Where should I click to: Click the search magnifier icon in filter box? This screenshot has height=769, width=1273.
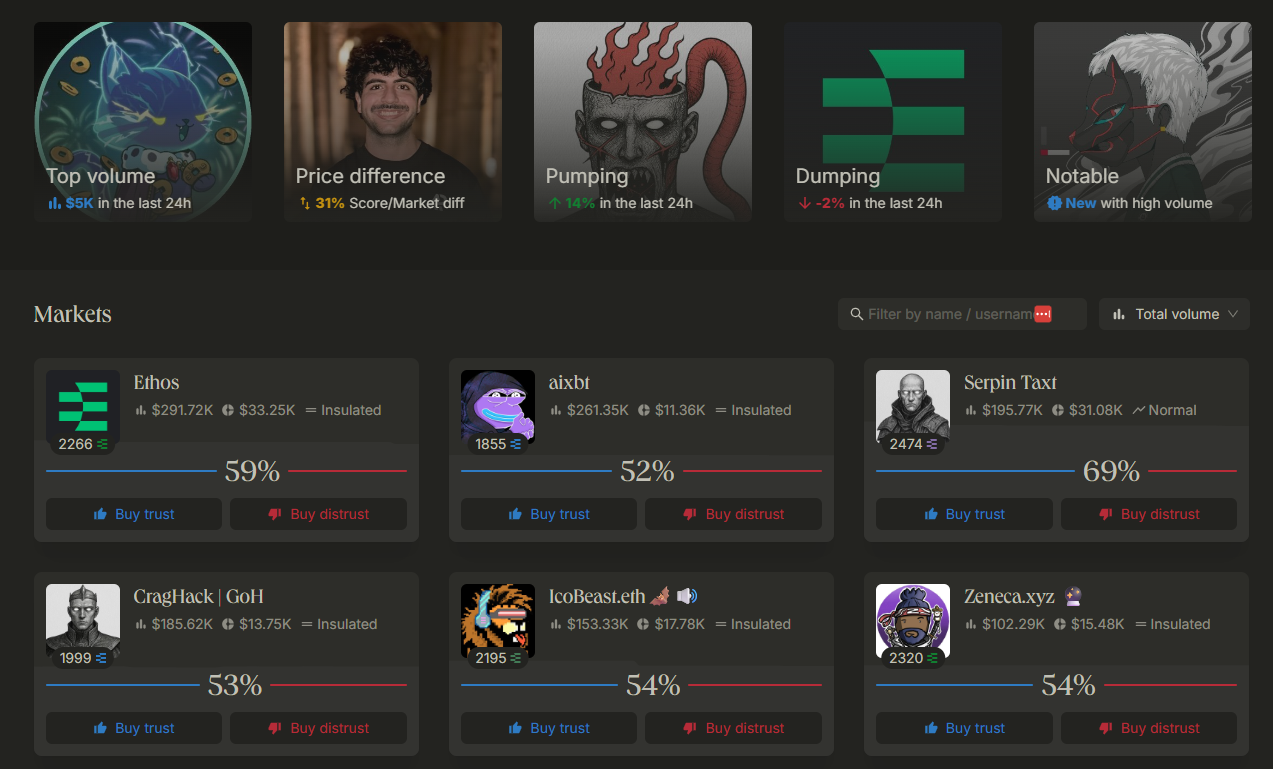pos(856,314)
